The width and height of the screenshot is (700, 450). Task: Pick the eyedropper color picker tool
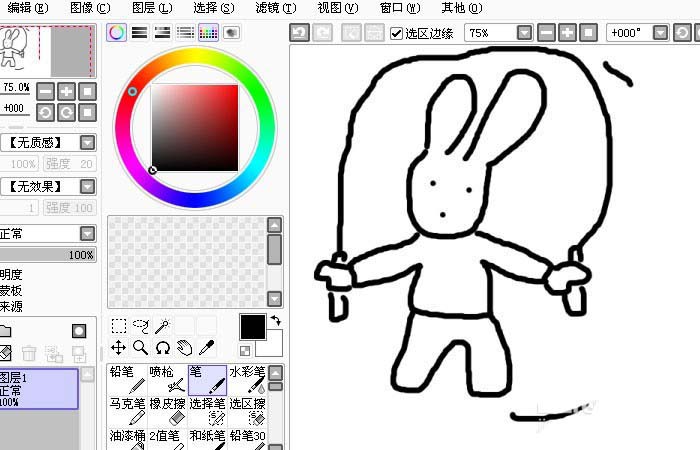206,347
